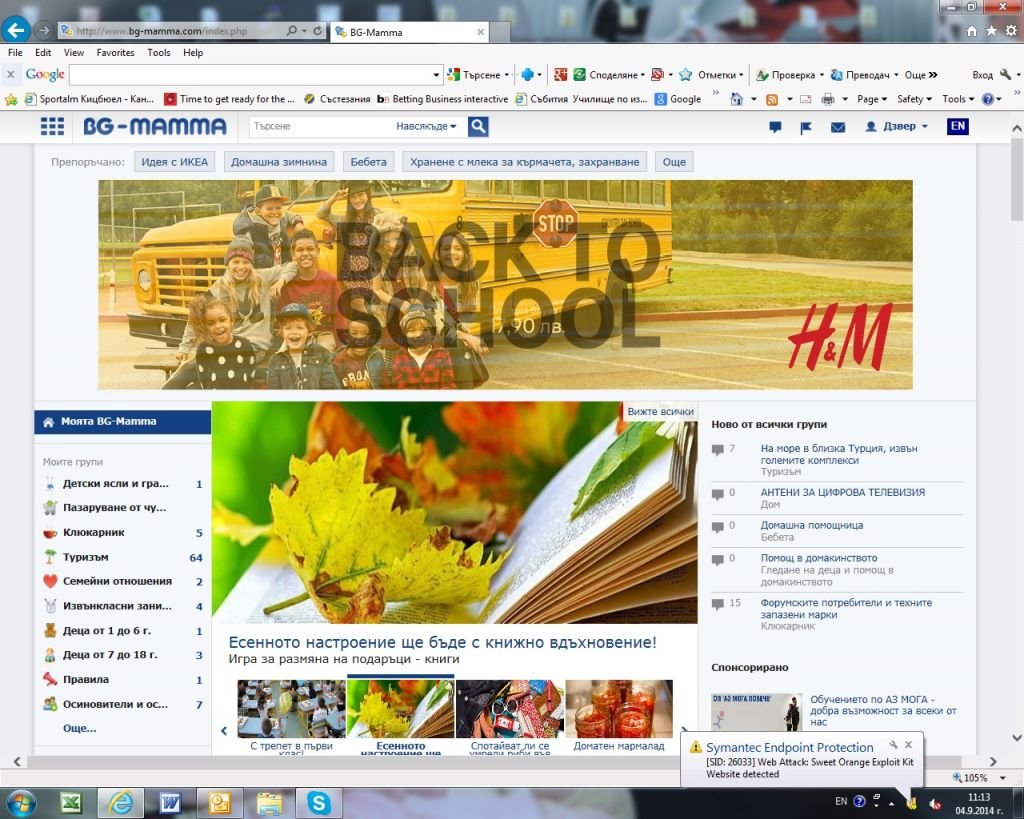Click the carousel previous arrow
The width and height of the screenshot is (1024, 819).
tap(224, 731)
